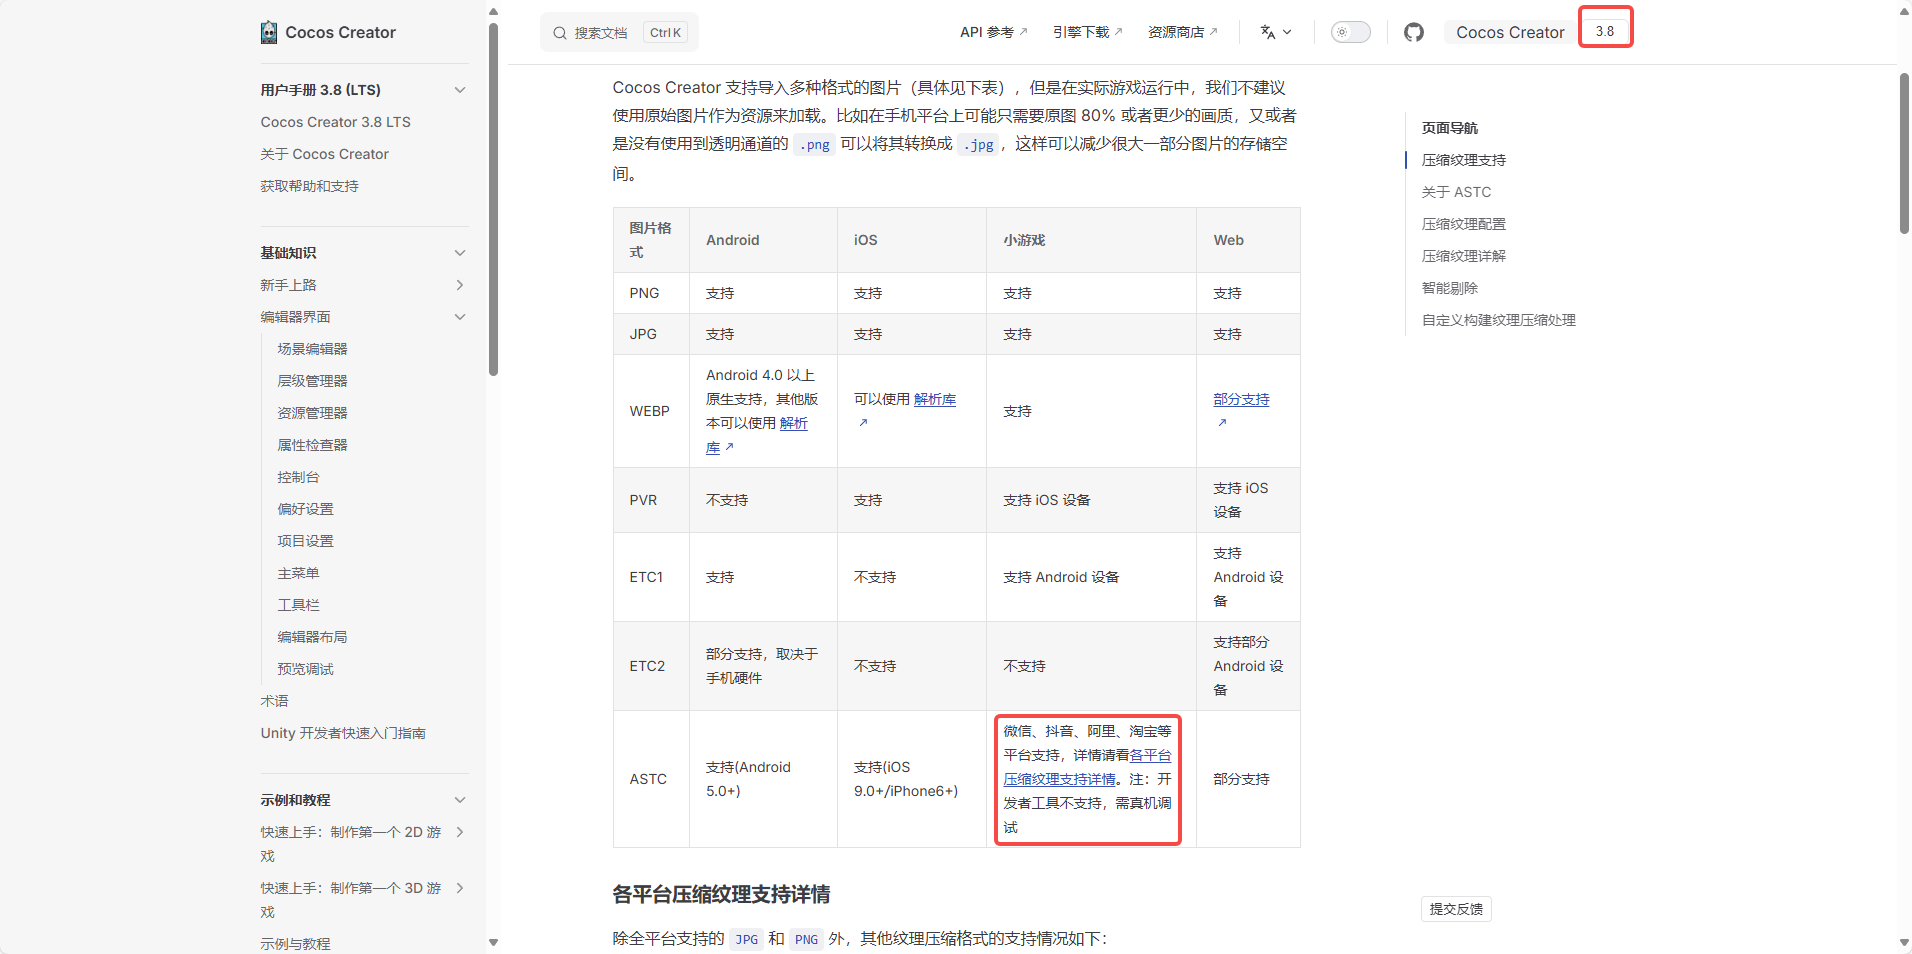Open the Android WEBP 解析库 link
Image resolution: width=1912 pixels, height=954 pixels.
click(794, 424)
